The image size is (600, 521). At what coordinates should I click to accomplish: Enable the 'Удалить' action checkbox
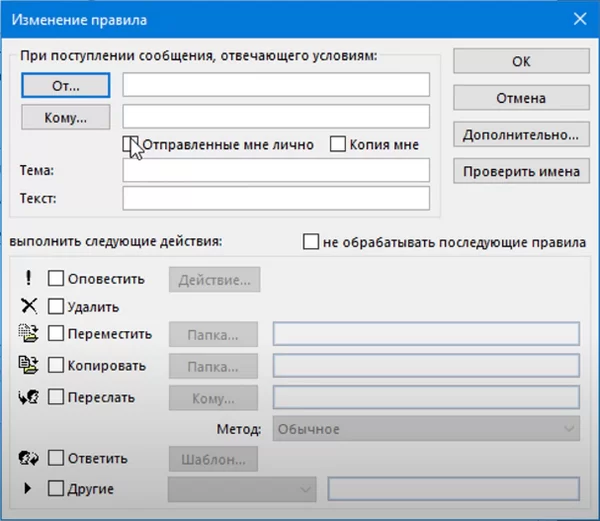[56, 307]
